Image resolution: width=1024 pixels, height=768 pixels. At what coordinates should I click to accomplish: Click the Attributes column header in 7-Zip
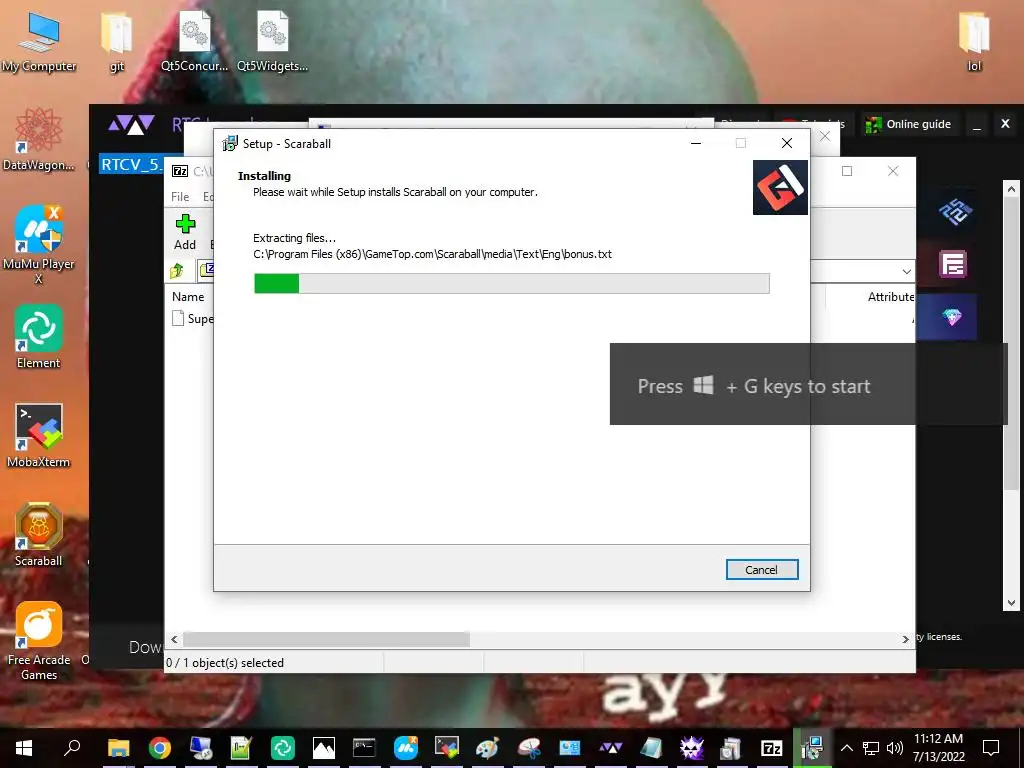point(891,296)
